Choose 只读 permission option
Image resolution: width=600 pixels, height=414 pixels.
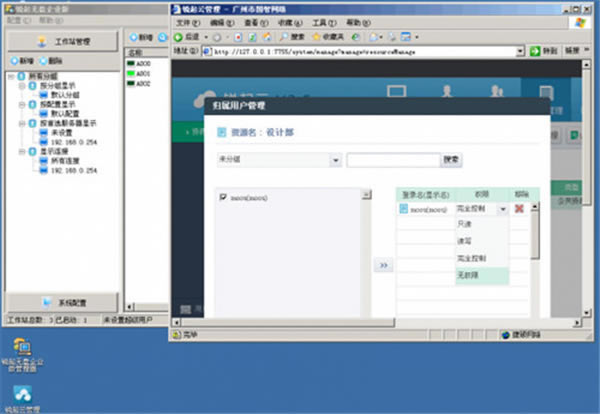[x=482, y=224]
